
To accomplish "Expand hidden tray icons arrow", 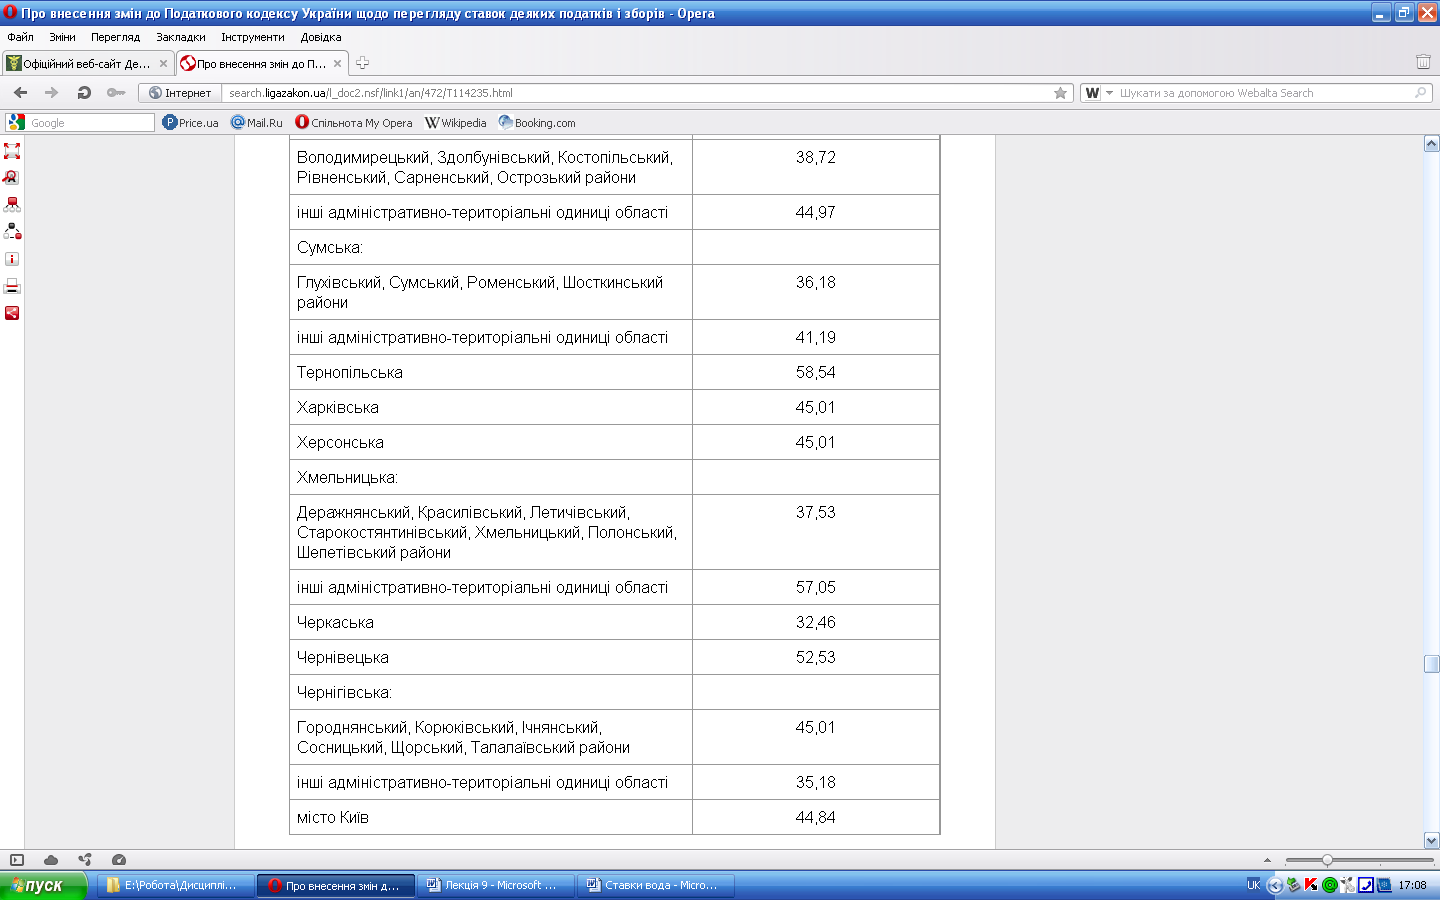I will pos(1274,885).
